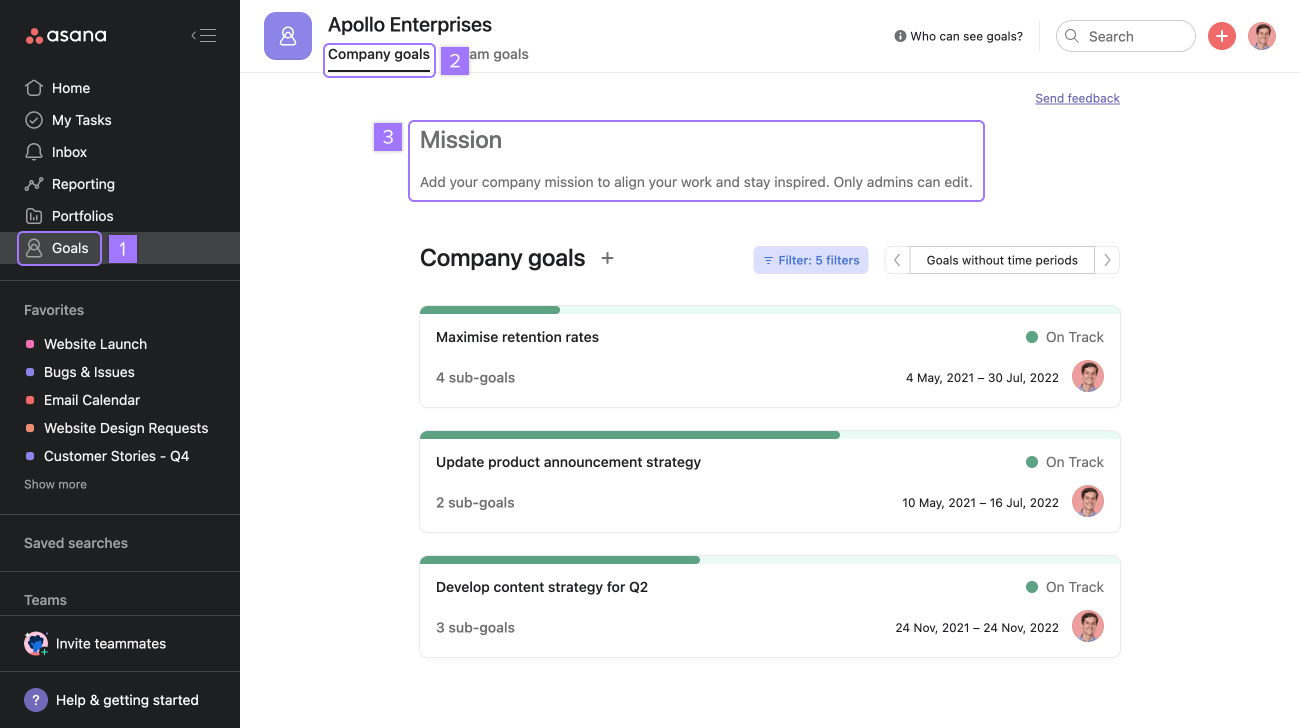Click the Goals person icon in sidebar
Screen dimensions: 1300x728
pyautogui.click(x=34, y=248)
